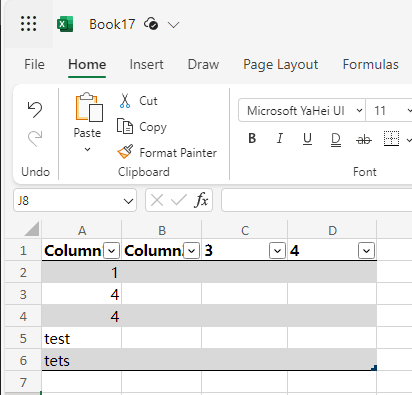
Task: Go to the Page Layout tab
Action: (x=280, y=64)
